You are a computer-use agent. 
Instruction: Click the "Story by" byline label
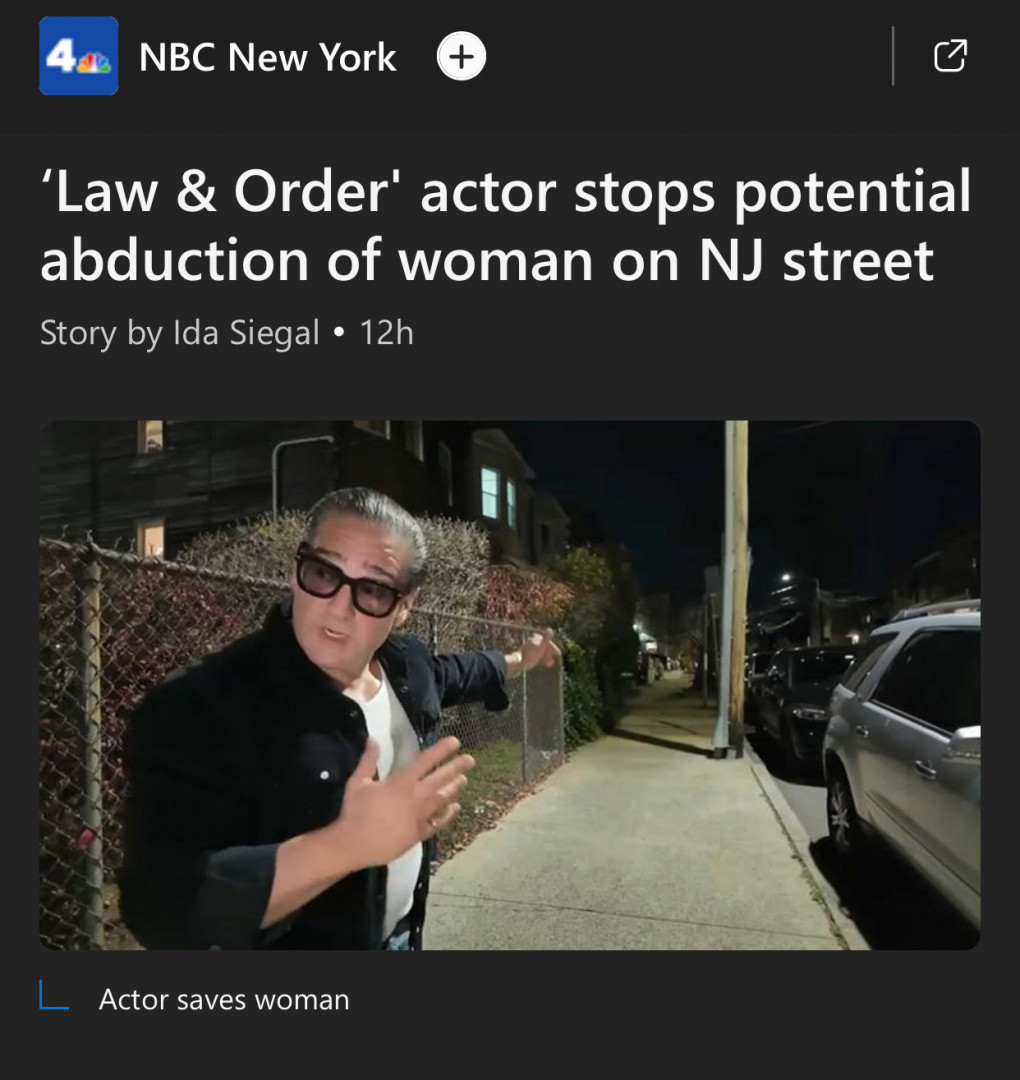101,333
